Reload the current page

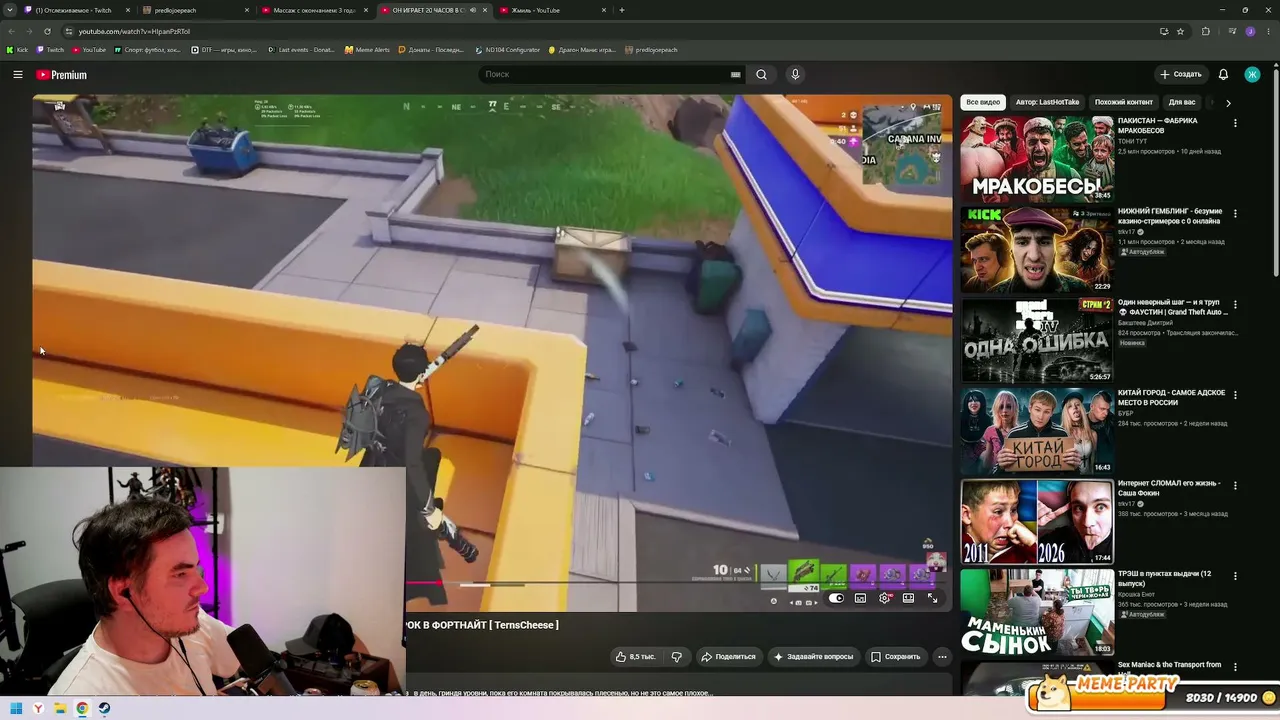click(47, 31)
